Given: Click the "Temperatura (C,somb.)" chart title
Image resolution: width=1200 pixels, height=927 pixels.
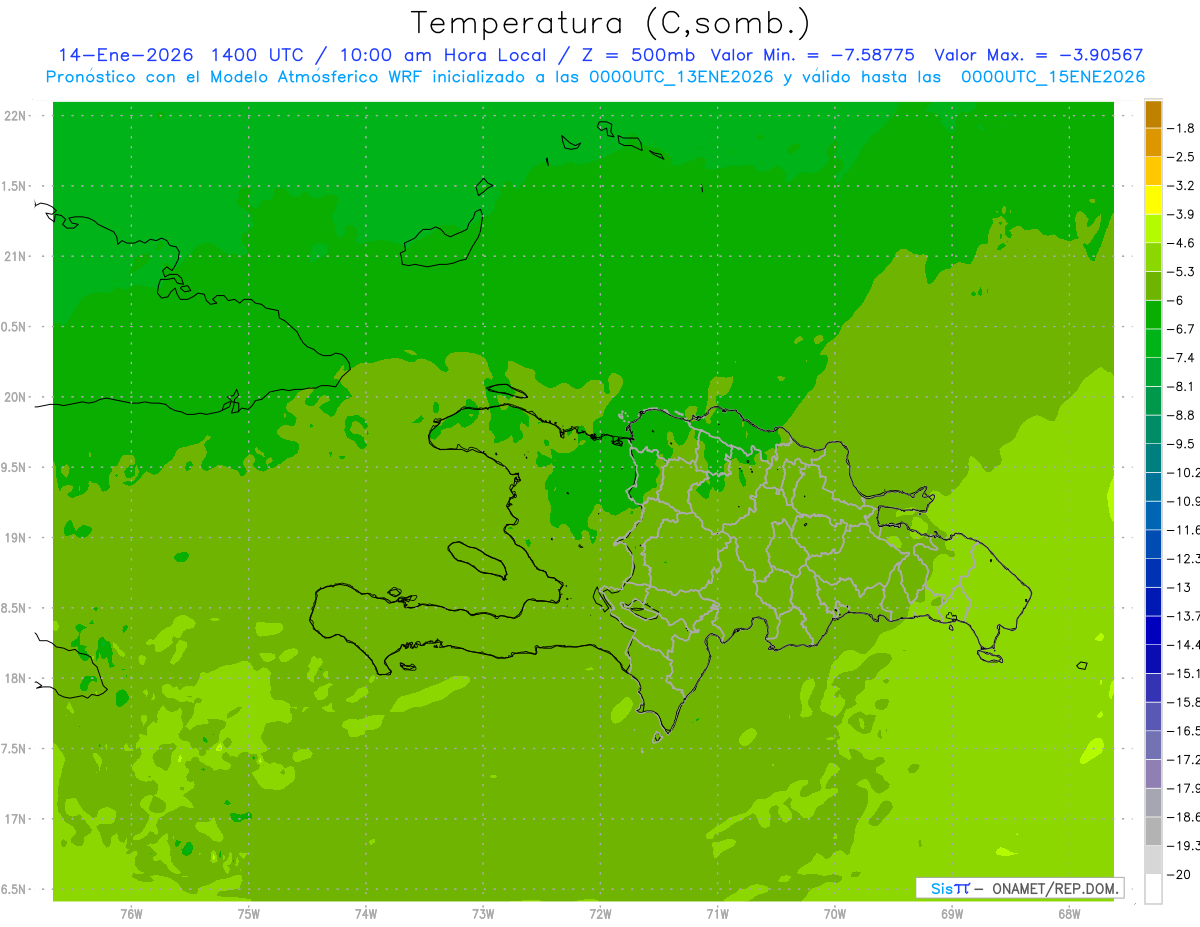Looking at the screenshot, I should point(610,23).
